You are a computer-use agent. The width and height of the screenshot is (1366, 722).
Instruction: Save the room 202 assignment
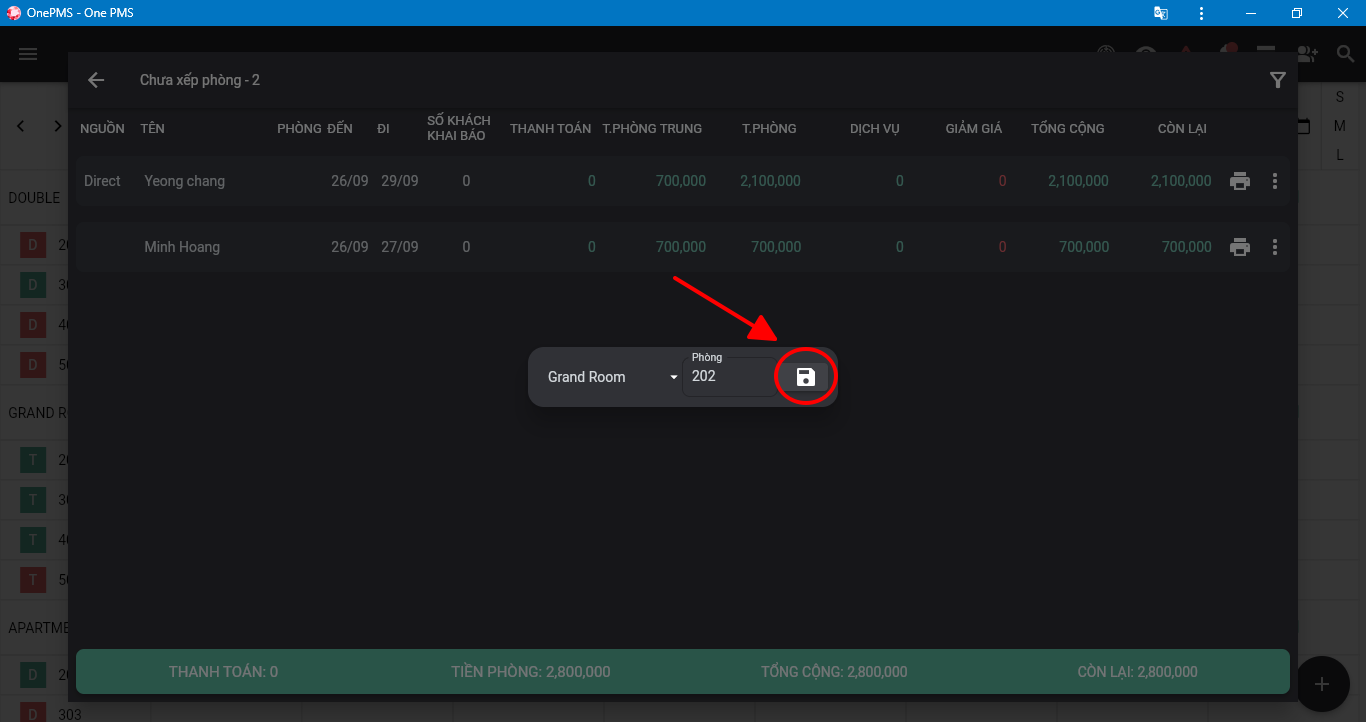point(805,377)
